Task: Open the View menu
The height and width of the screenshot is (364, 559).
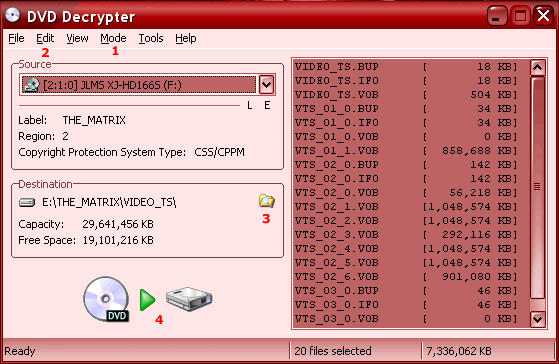Action: 77,38
